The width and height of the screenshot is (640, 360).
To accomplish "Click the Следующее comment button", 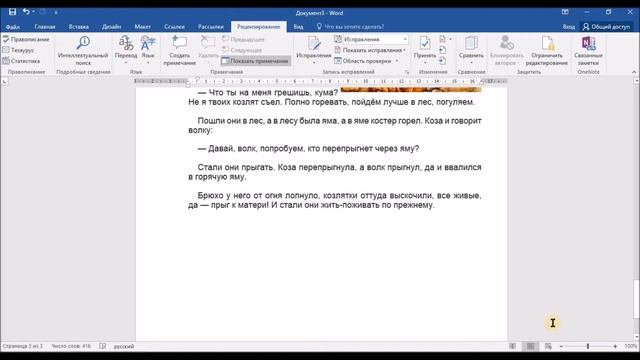I will pos(242,50).
